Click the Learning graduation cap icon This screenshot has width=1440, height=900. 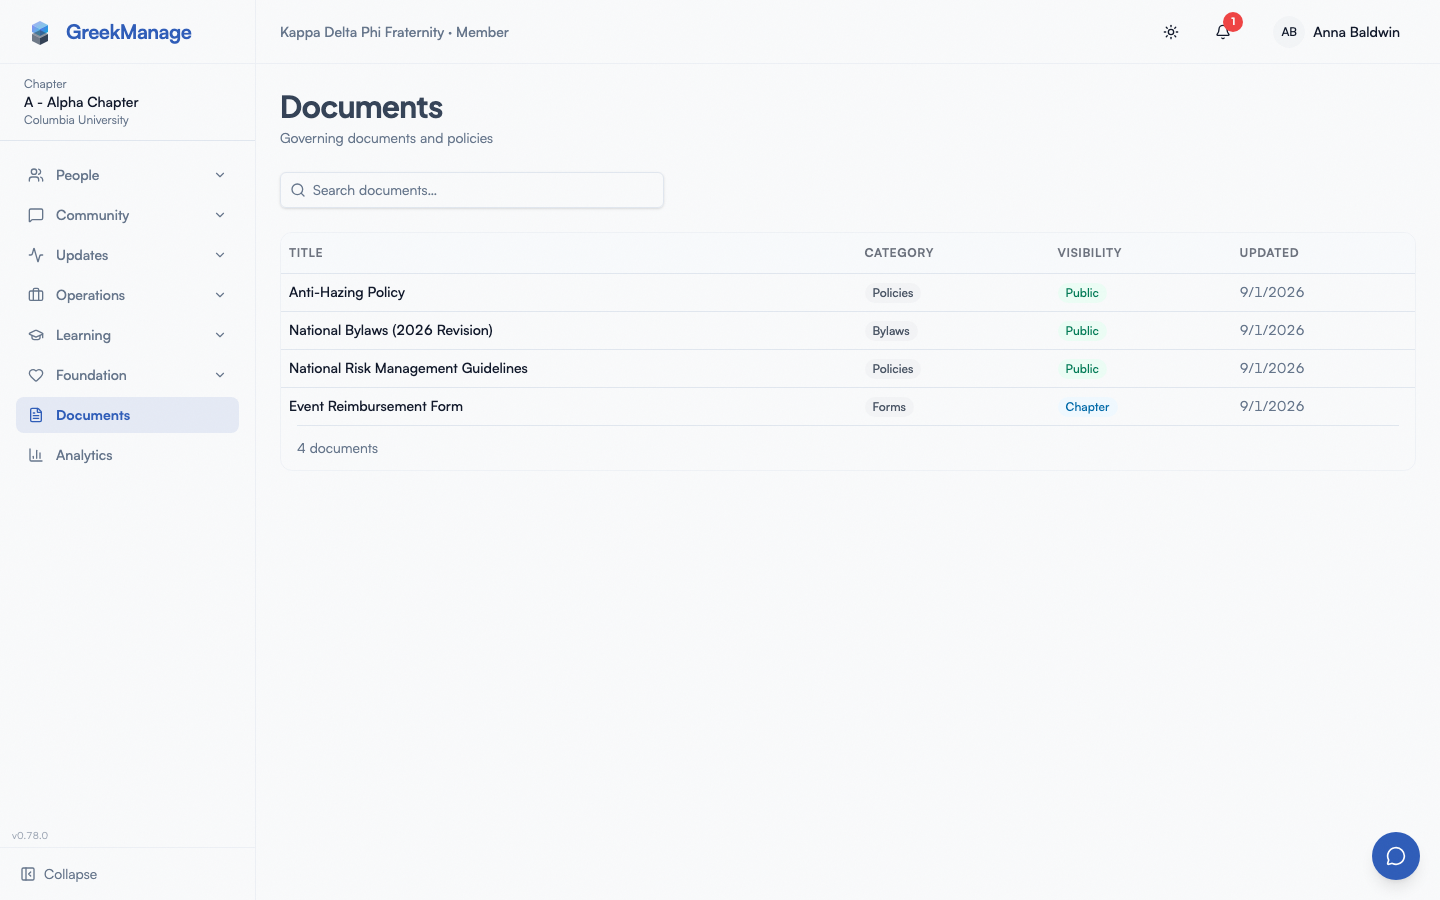click(36, 335)
